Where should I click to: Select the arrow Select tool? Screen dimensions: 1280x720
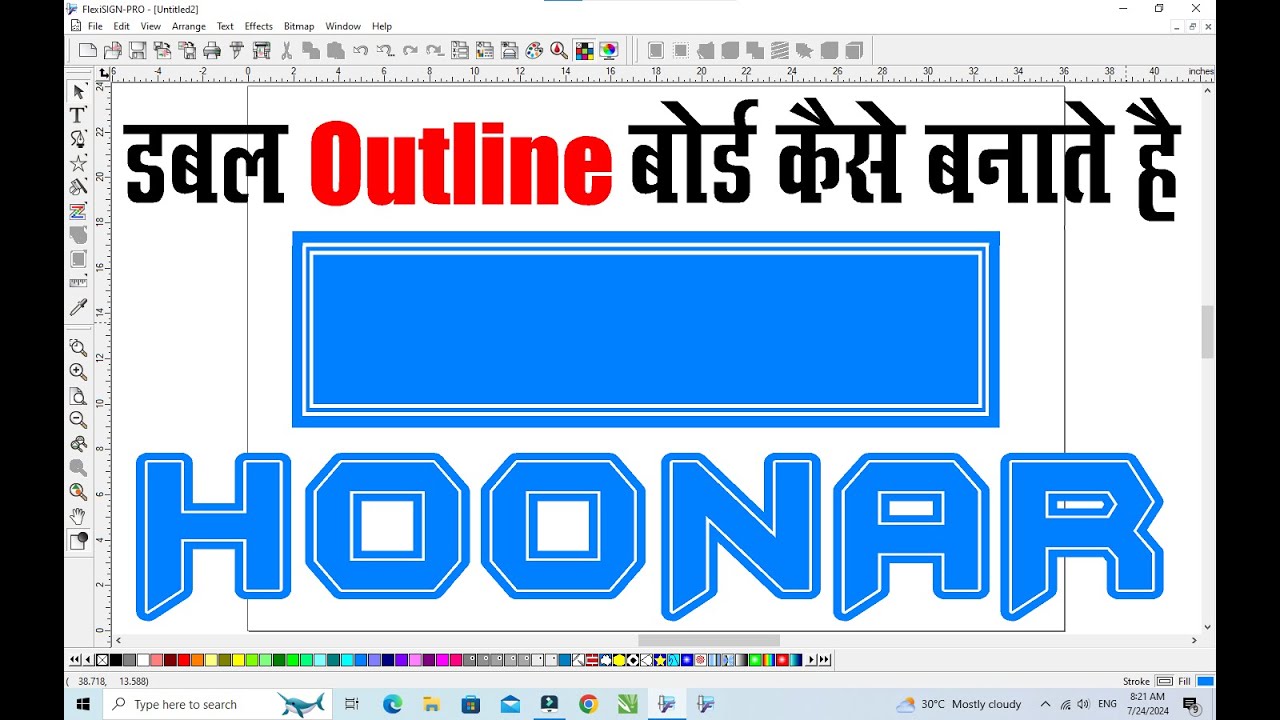pyautogui.click(x=78, y=91)
